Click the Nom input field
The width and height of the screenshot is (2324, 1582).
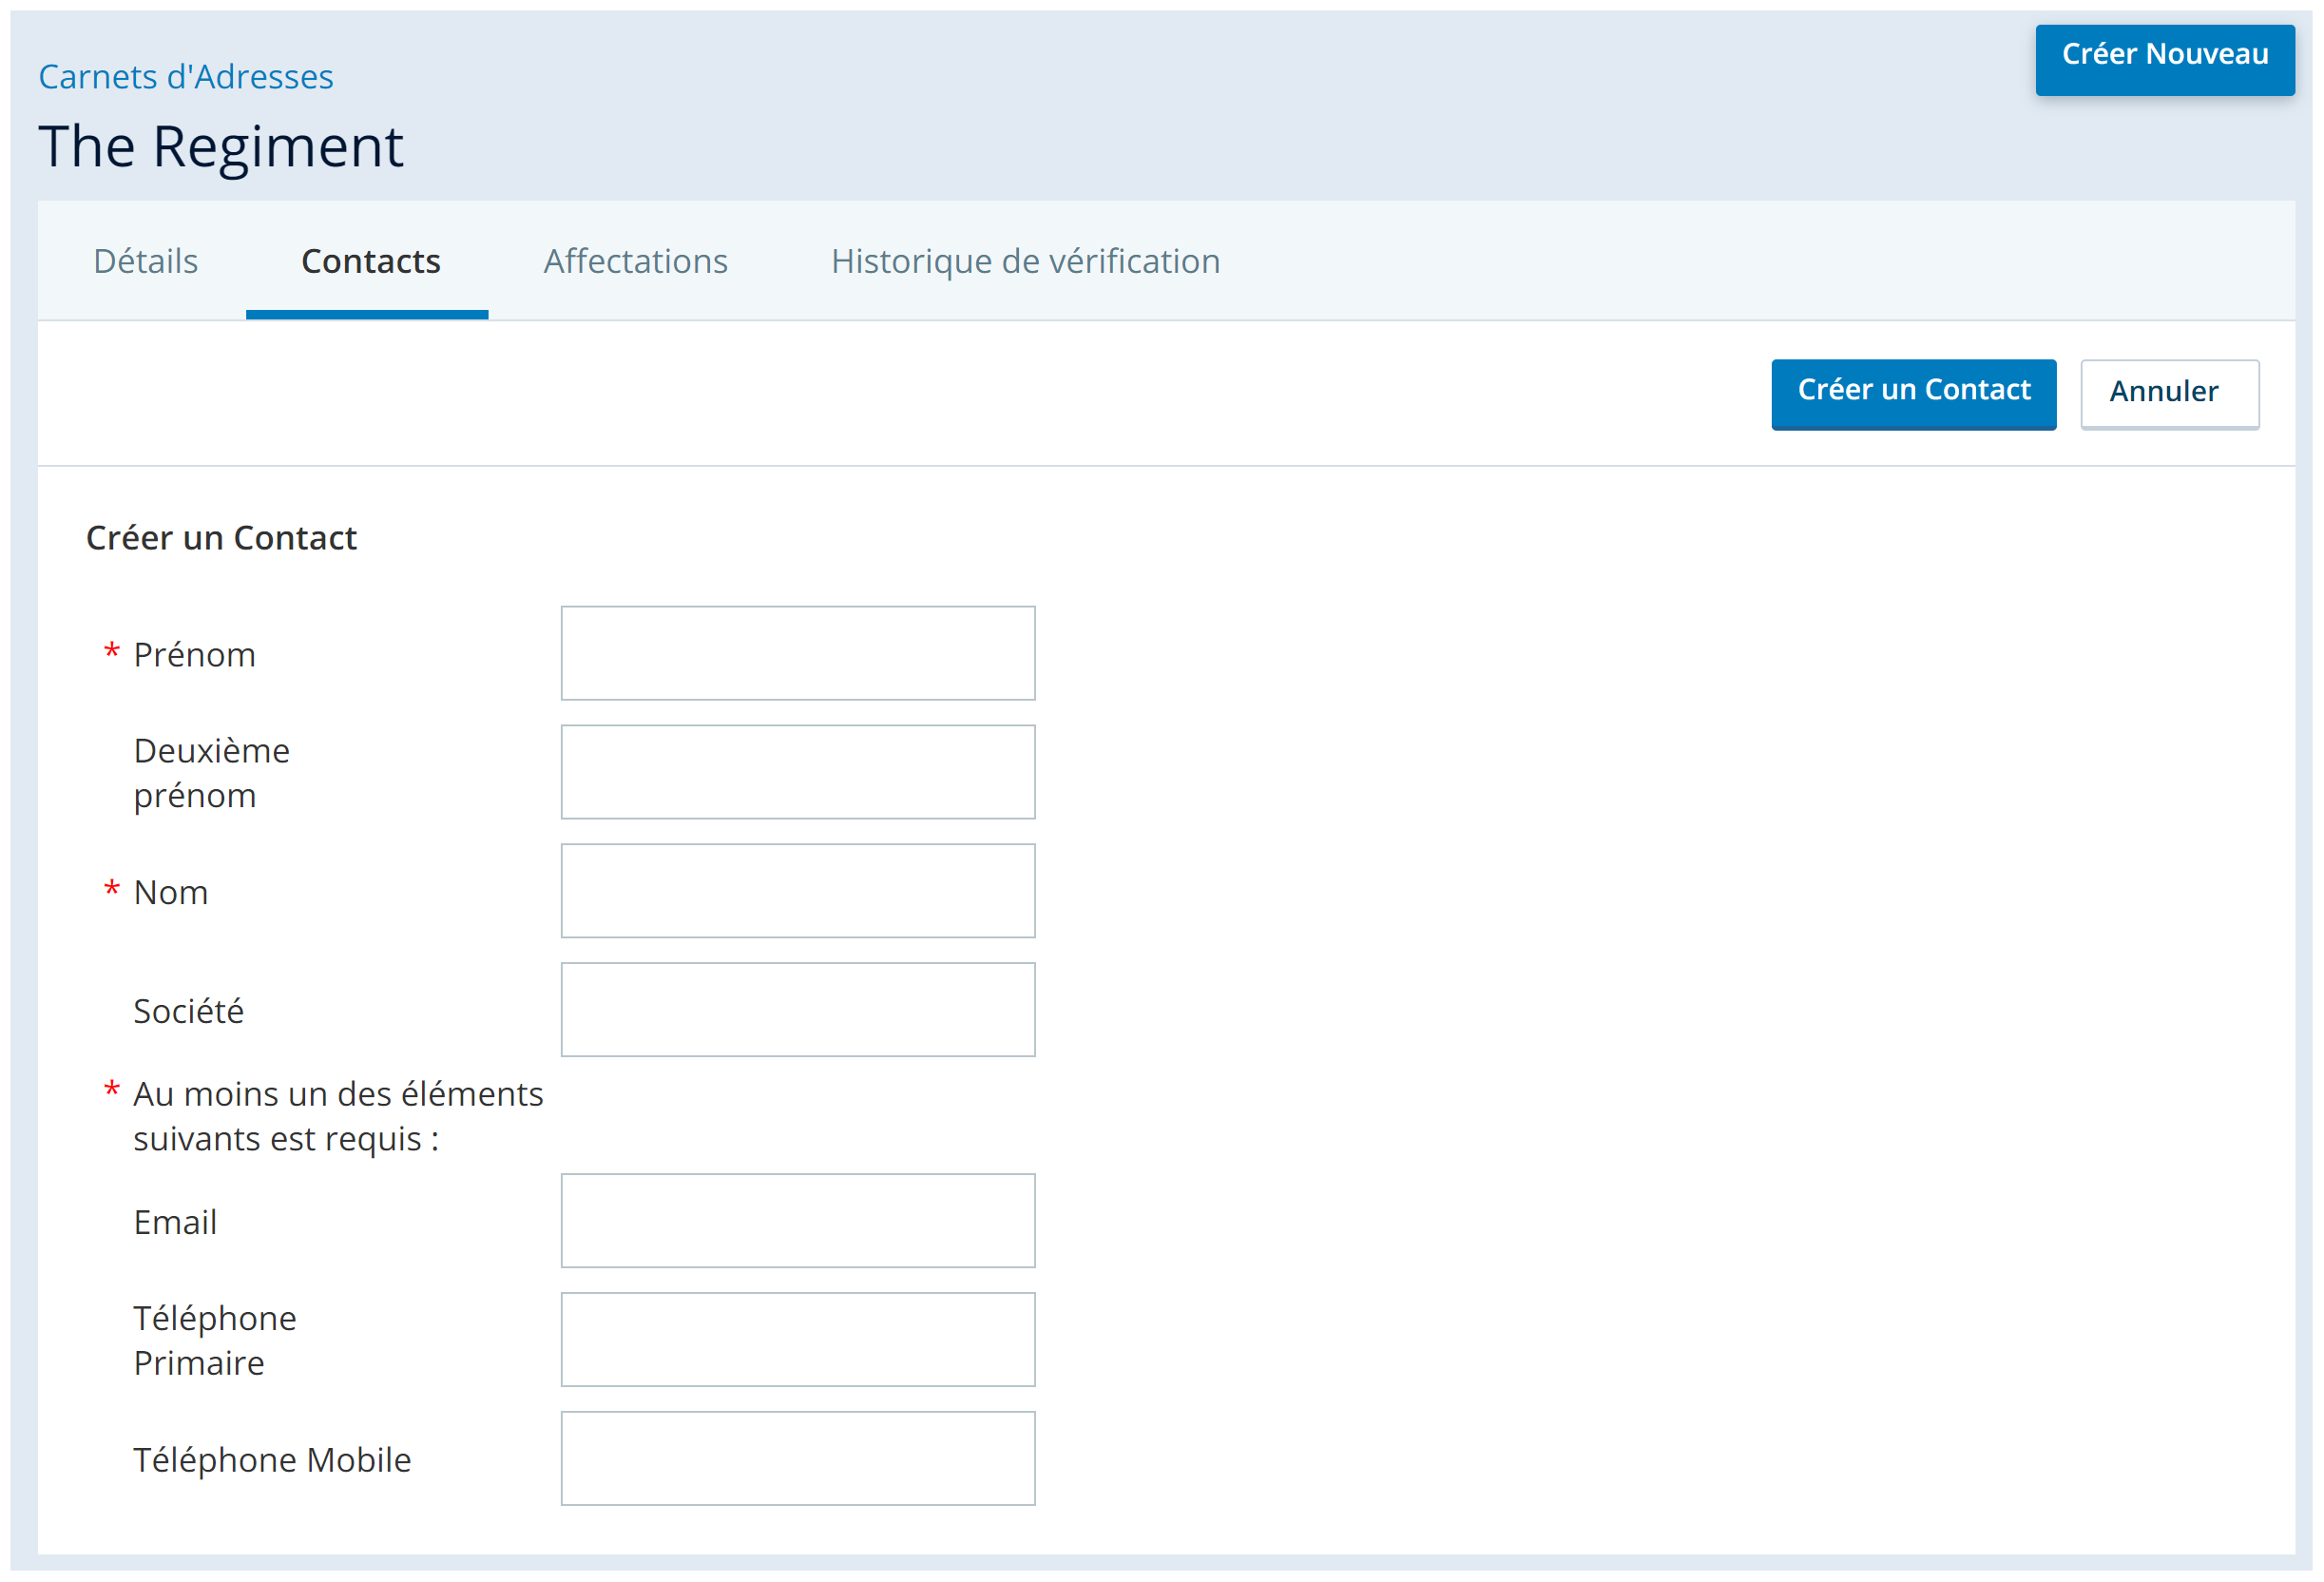point(797,890)
